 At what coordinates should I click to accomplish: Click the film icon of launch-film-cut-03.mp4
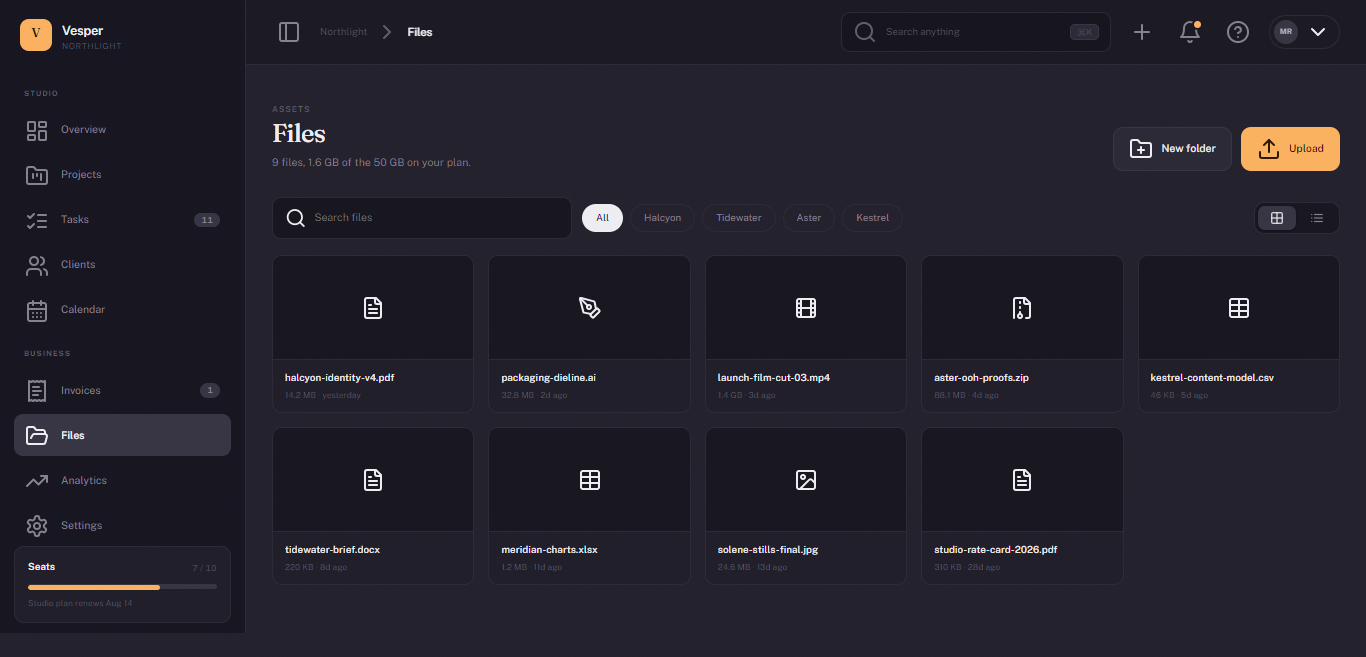coord(806,308)
